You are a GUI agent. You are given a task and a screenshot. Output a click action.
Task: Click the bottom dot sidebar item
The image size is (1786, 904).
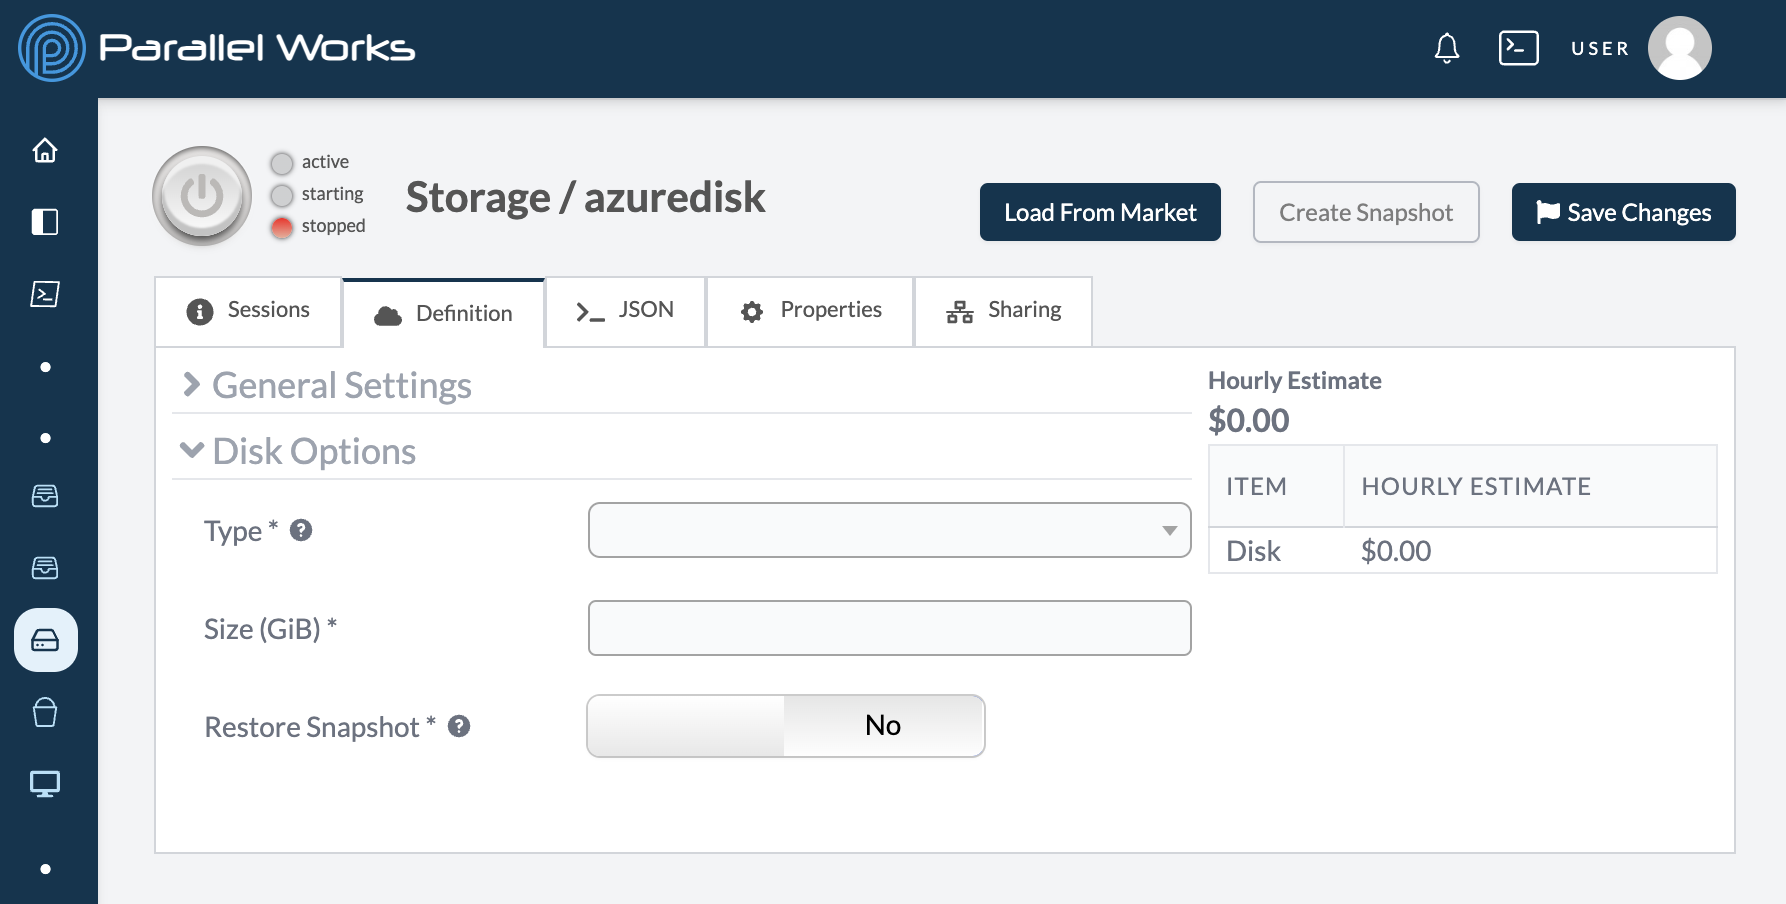[45, 869]
